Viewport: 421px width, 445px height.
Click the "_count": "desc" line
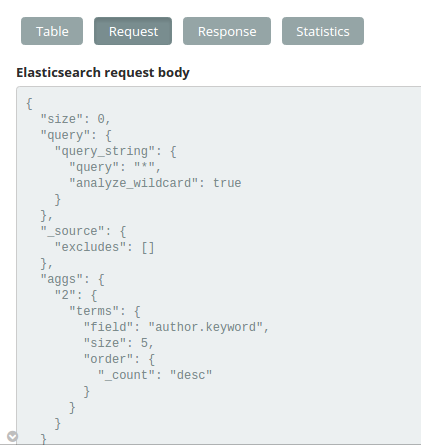coord(155,375)
